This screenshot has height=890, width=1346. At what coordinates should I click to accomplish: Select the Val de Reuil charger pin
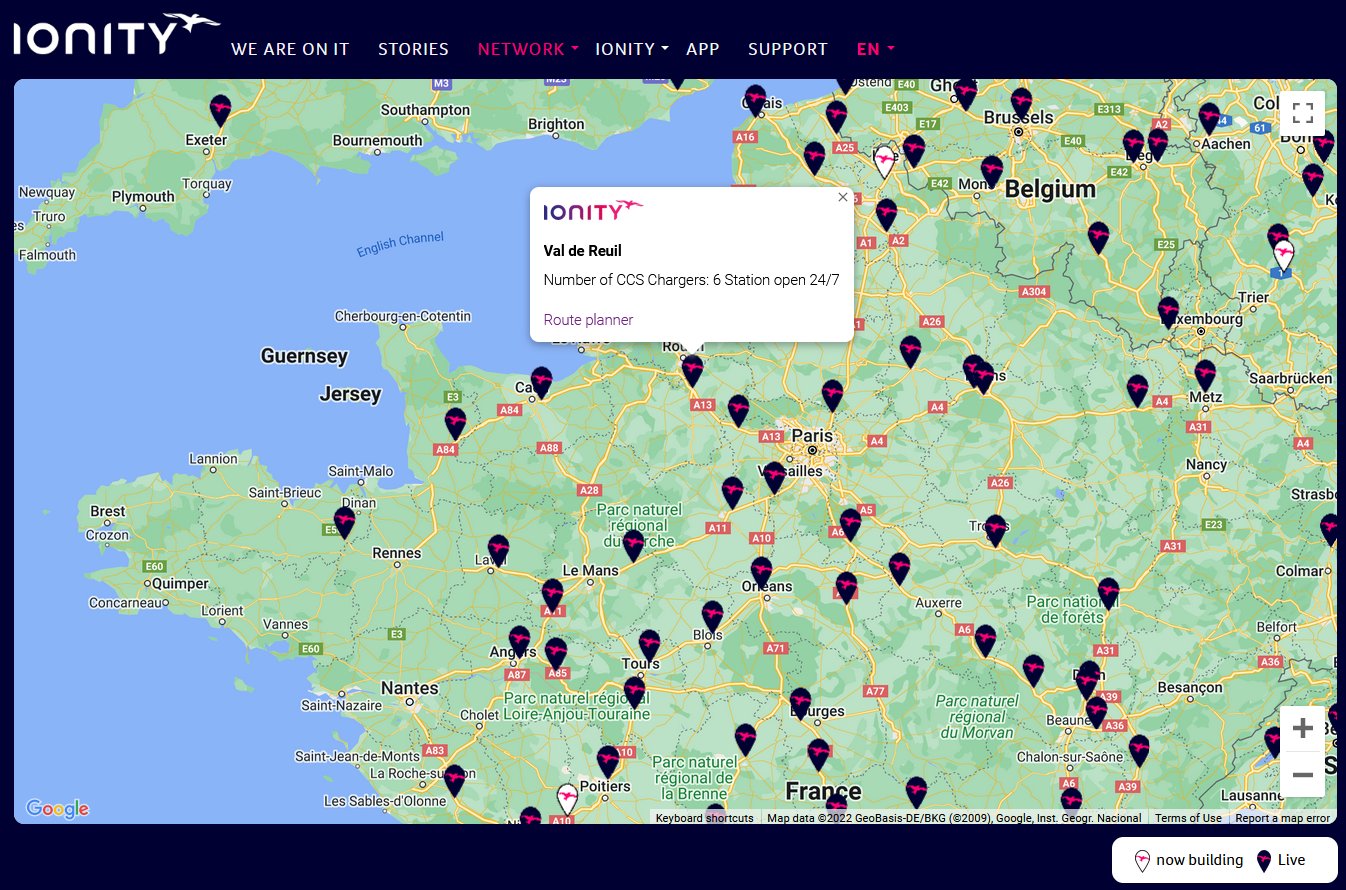coord(692,370)
